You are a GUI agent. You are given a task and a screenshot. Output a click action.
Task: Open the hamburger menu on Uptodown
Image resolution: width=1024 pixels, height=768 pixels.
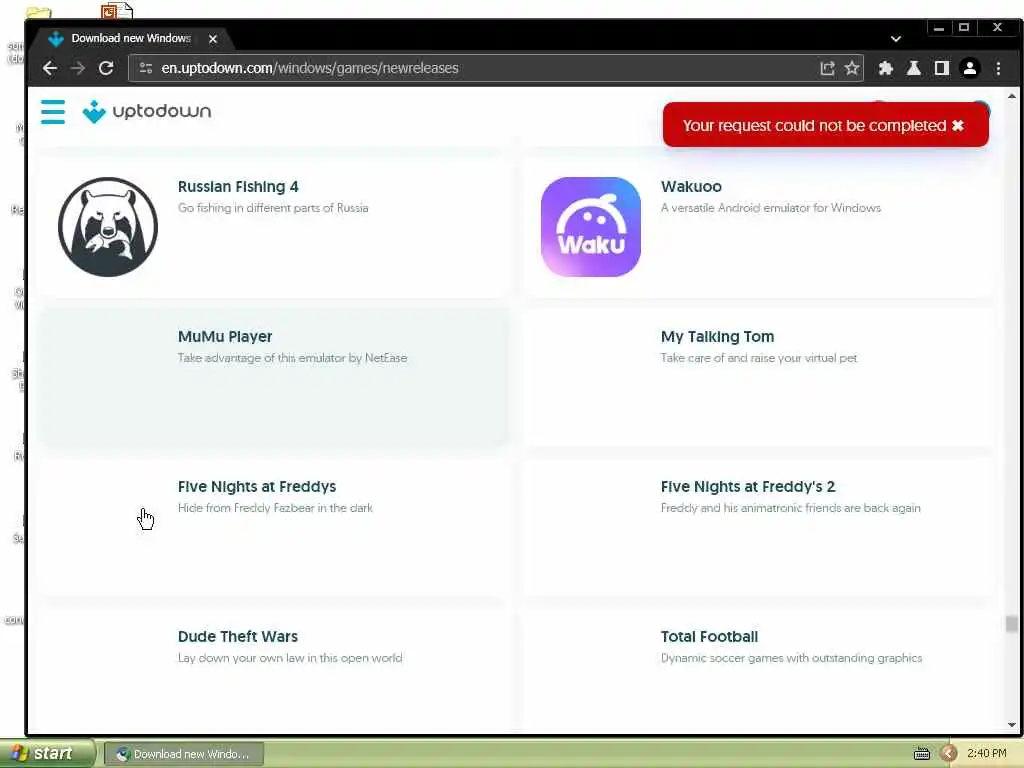pyautogui.click(x=52, y=112)
